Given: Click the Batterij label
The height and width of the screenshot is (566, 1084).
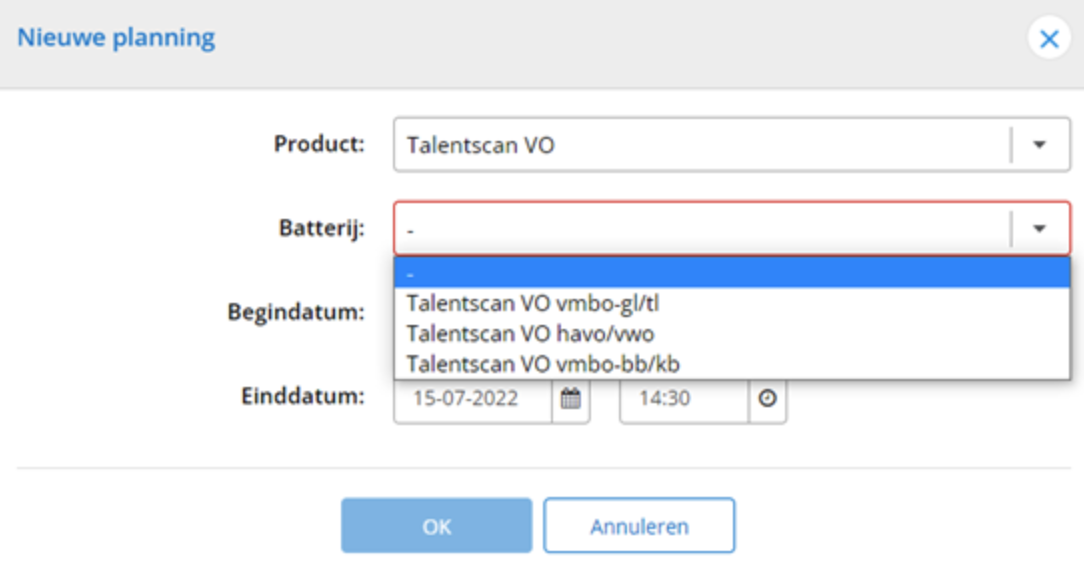Looking at the screenshot, I should tap(322, 228).
